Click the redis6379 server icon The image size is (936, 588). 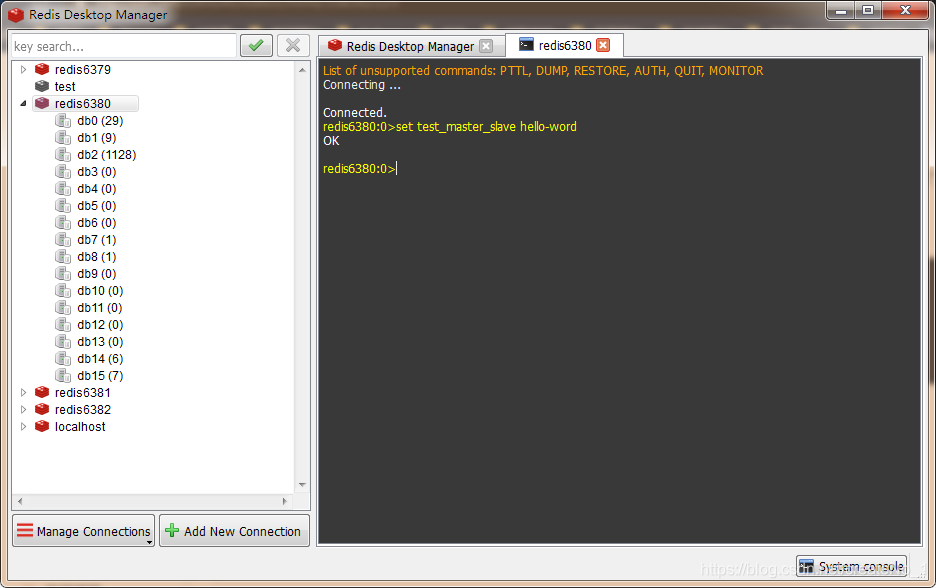tap(42, 69)
